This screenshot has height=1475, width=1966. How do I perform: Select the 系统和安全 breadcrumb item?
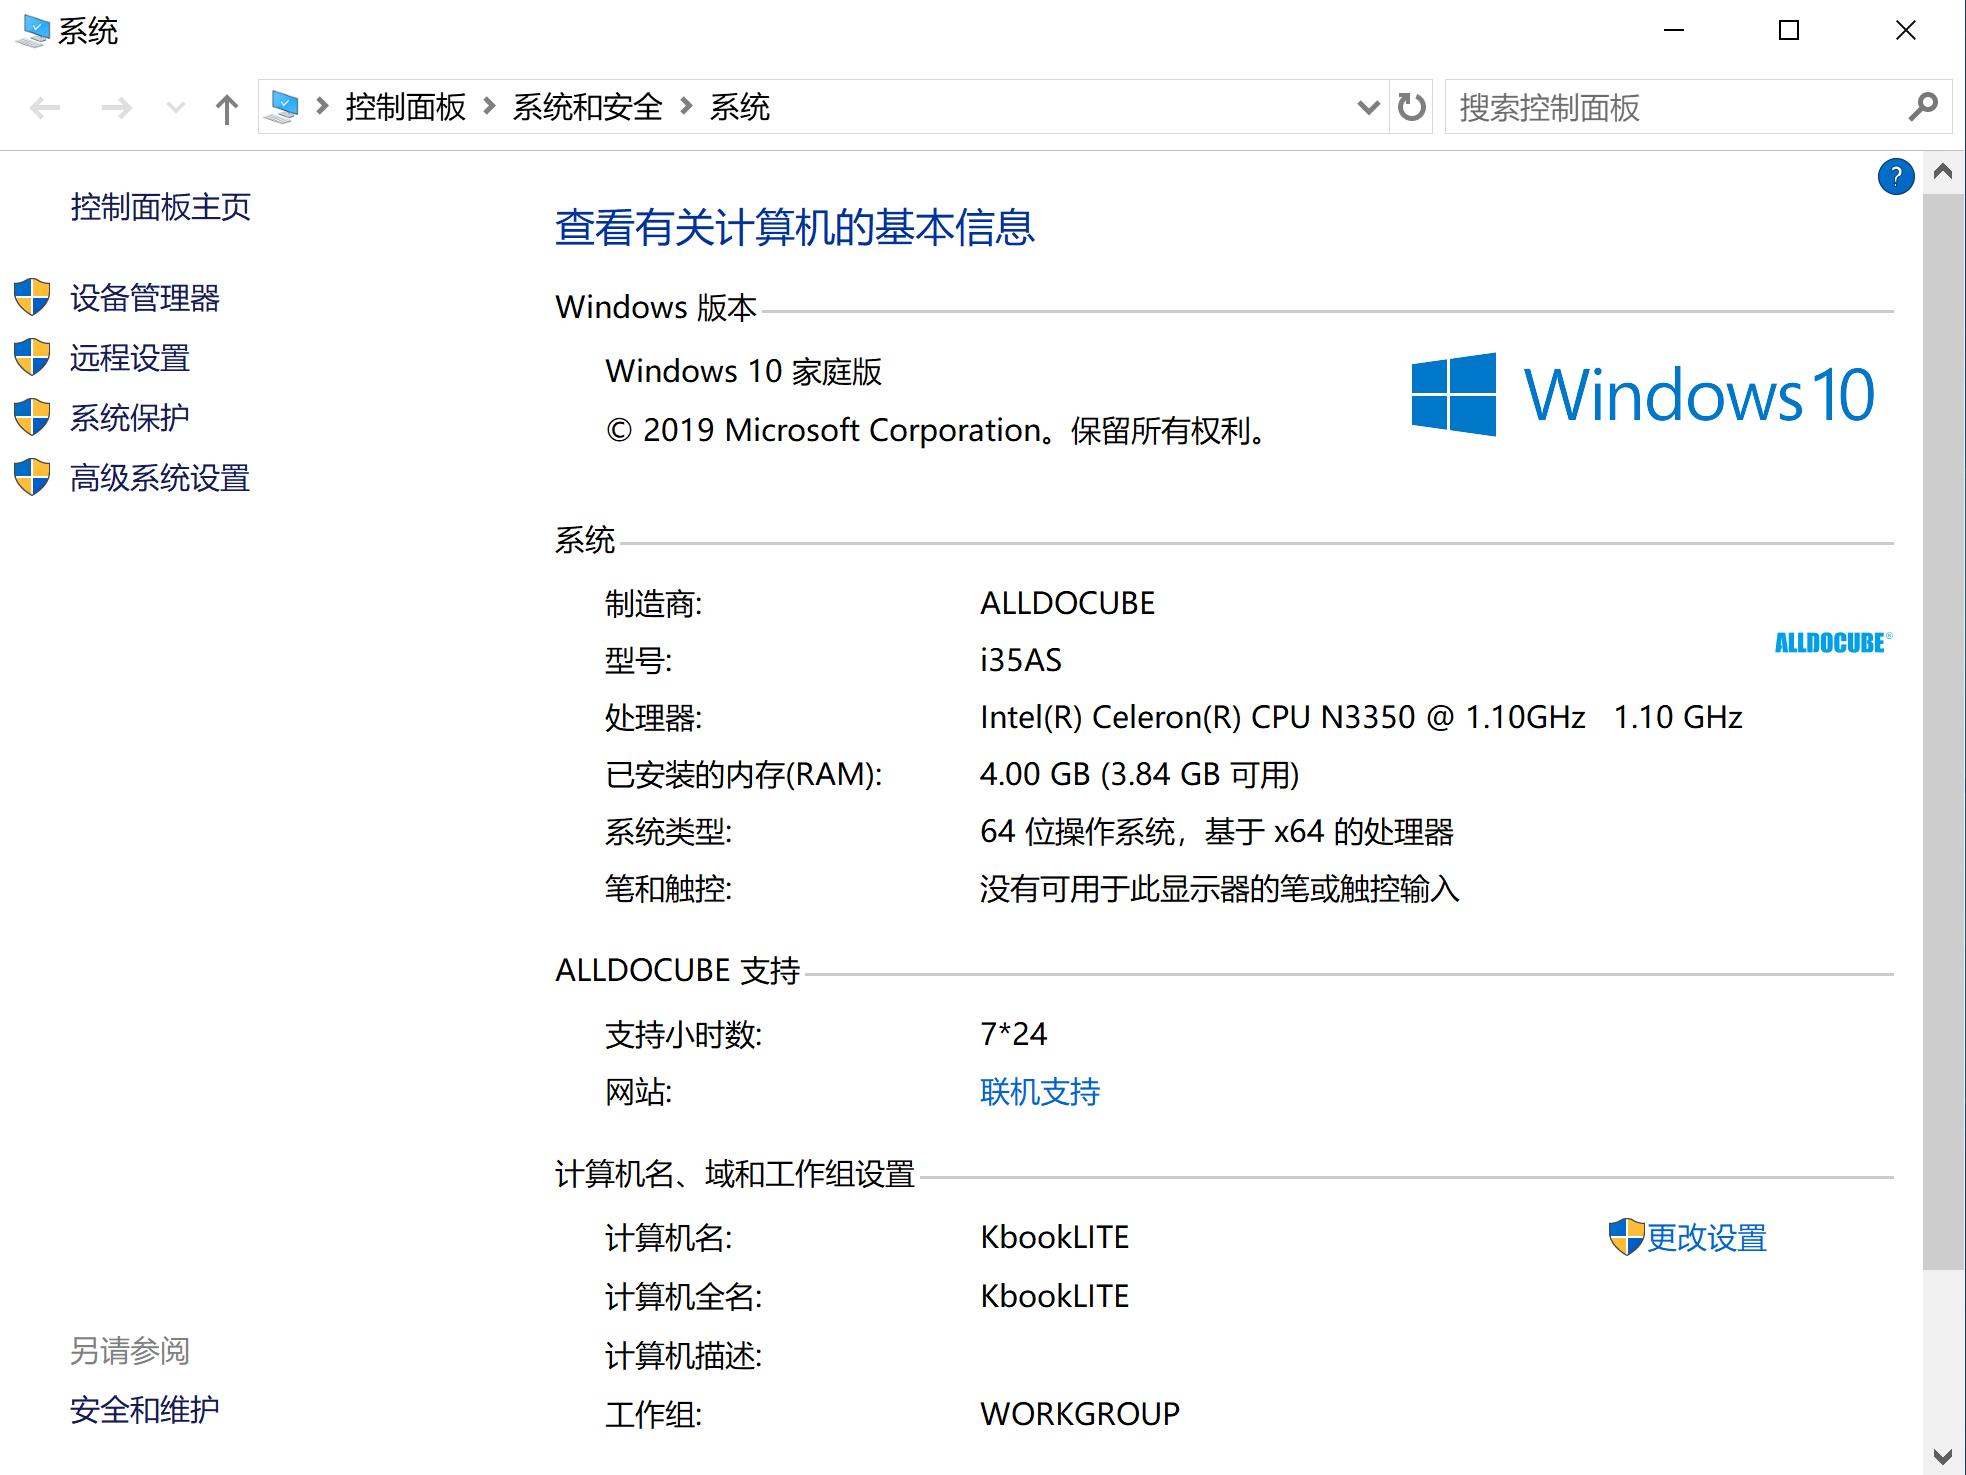587,107
